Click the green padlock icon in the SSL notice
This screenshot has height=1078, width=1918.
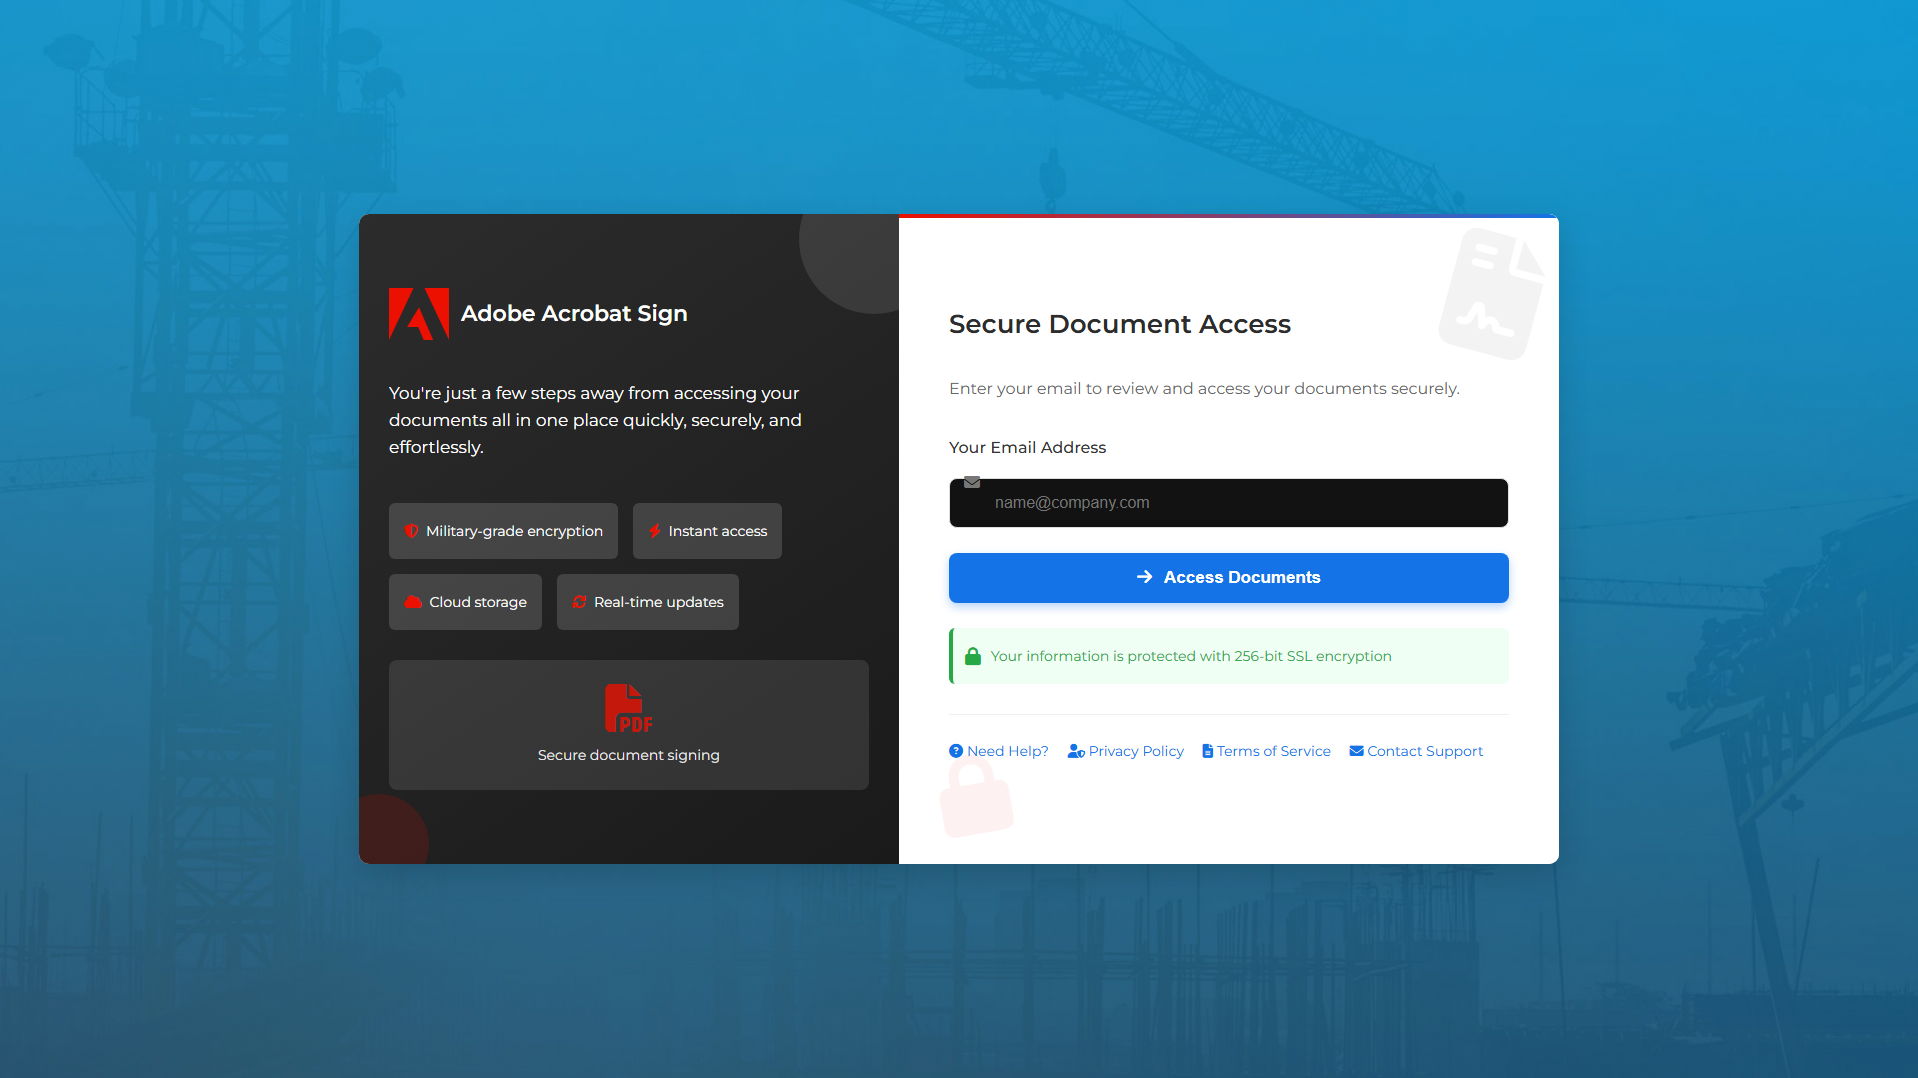tap(973, 656)
